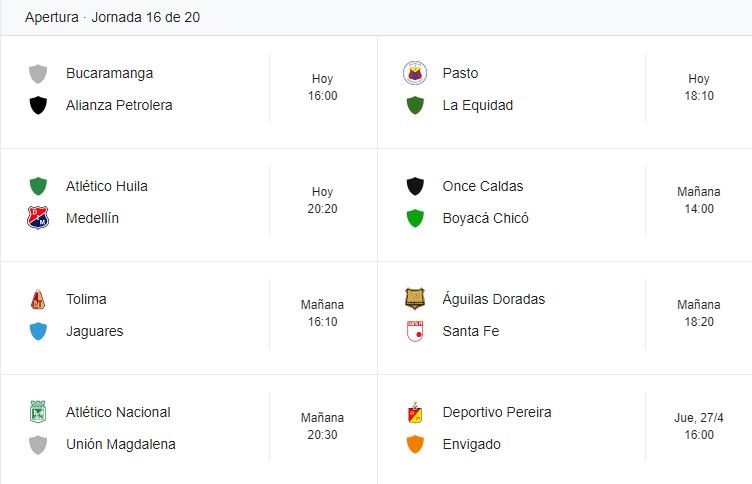752x484 pixels.
Task: Click the Apertura Jornada 16 de 20 header
Action: [112, 17]
